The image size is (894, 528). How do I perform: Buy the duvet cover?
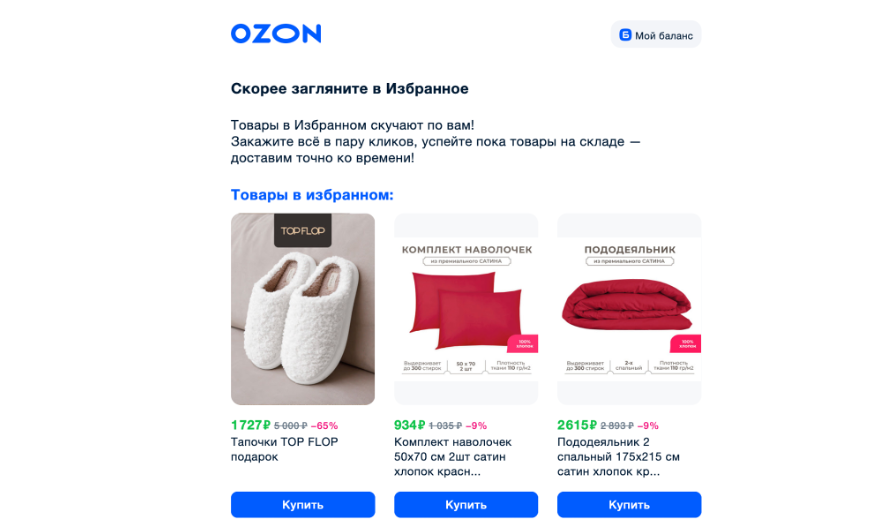click(629, 505)
